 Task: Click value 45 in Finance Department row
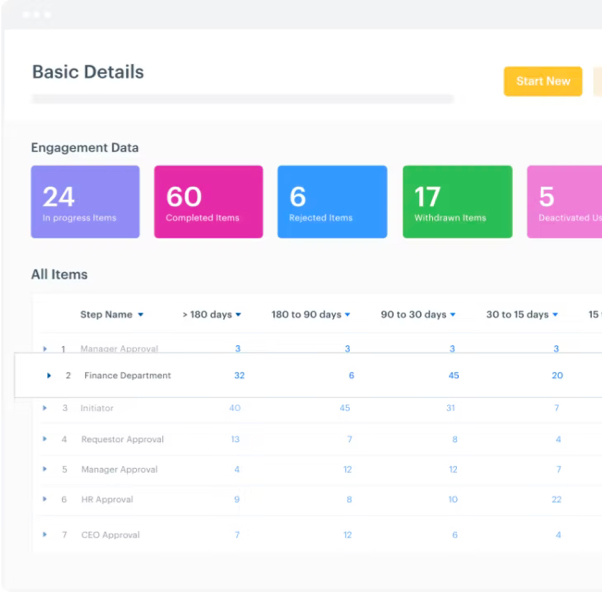tap(453, 376)
